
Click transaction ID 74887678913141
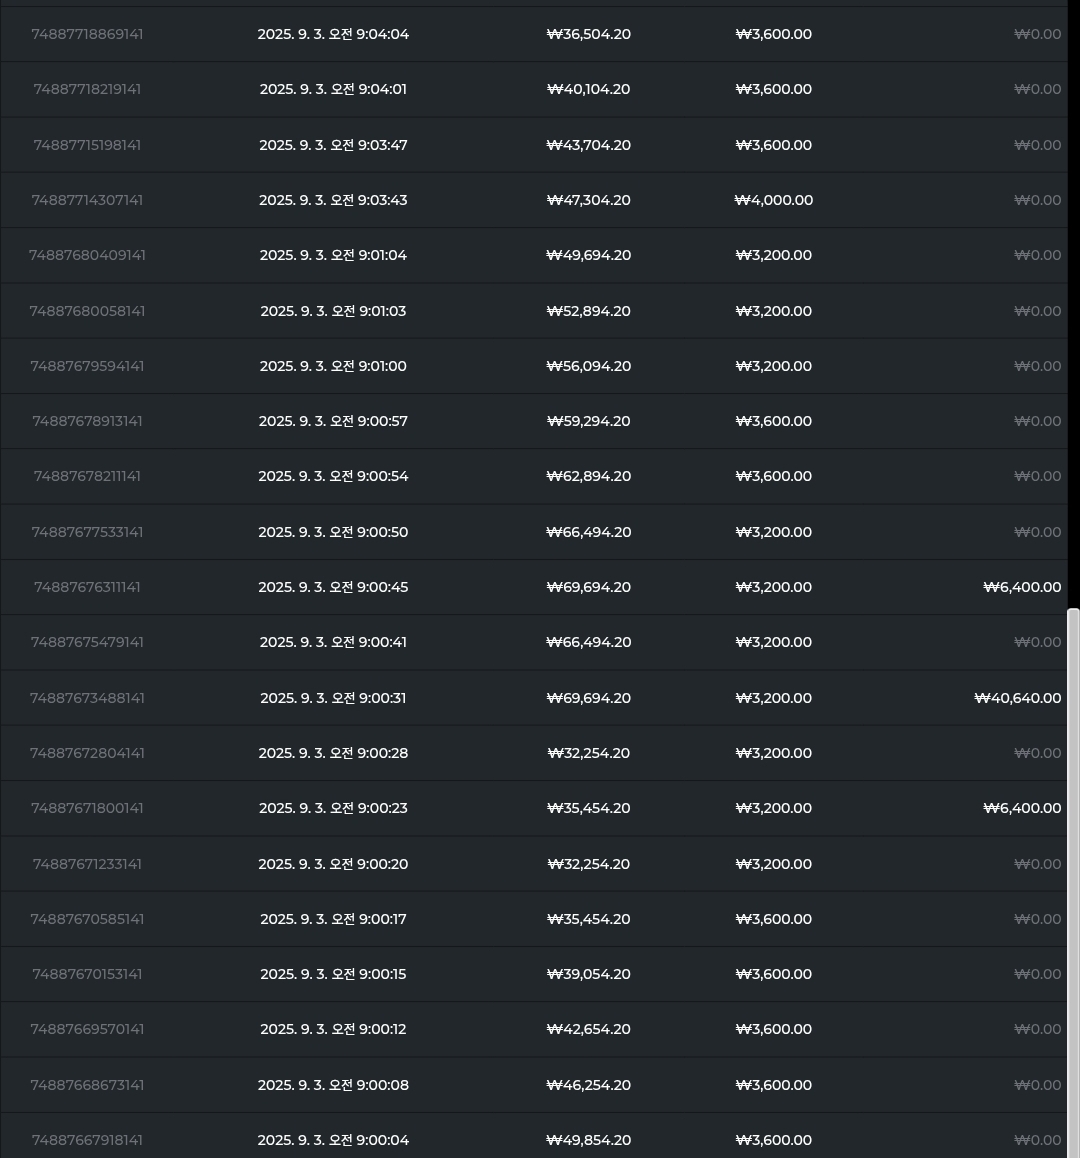click(x=87, y=421)
